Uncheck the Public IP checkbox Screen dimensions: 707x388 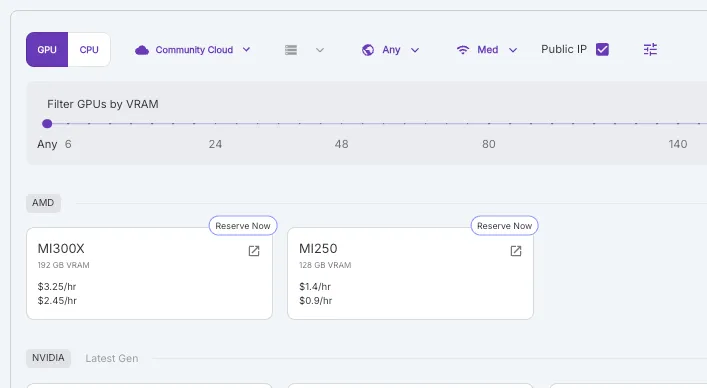[602, 49]
